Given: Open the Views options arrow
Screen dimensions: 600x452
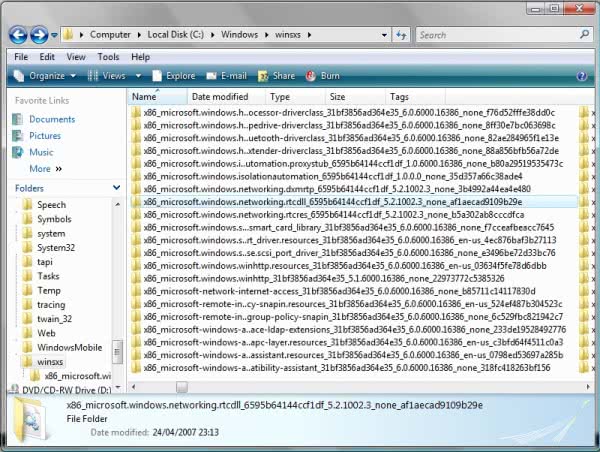Looking at the screenshot, I should 138,76.
